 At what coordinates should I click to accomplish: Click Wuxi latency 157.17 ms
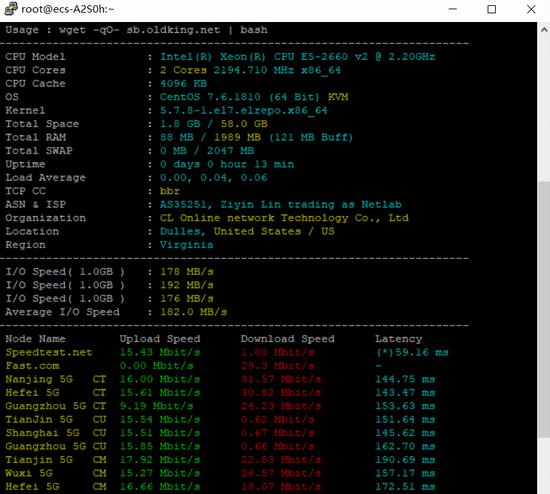pyautogui.click(x=405, y=473)
